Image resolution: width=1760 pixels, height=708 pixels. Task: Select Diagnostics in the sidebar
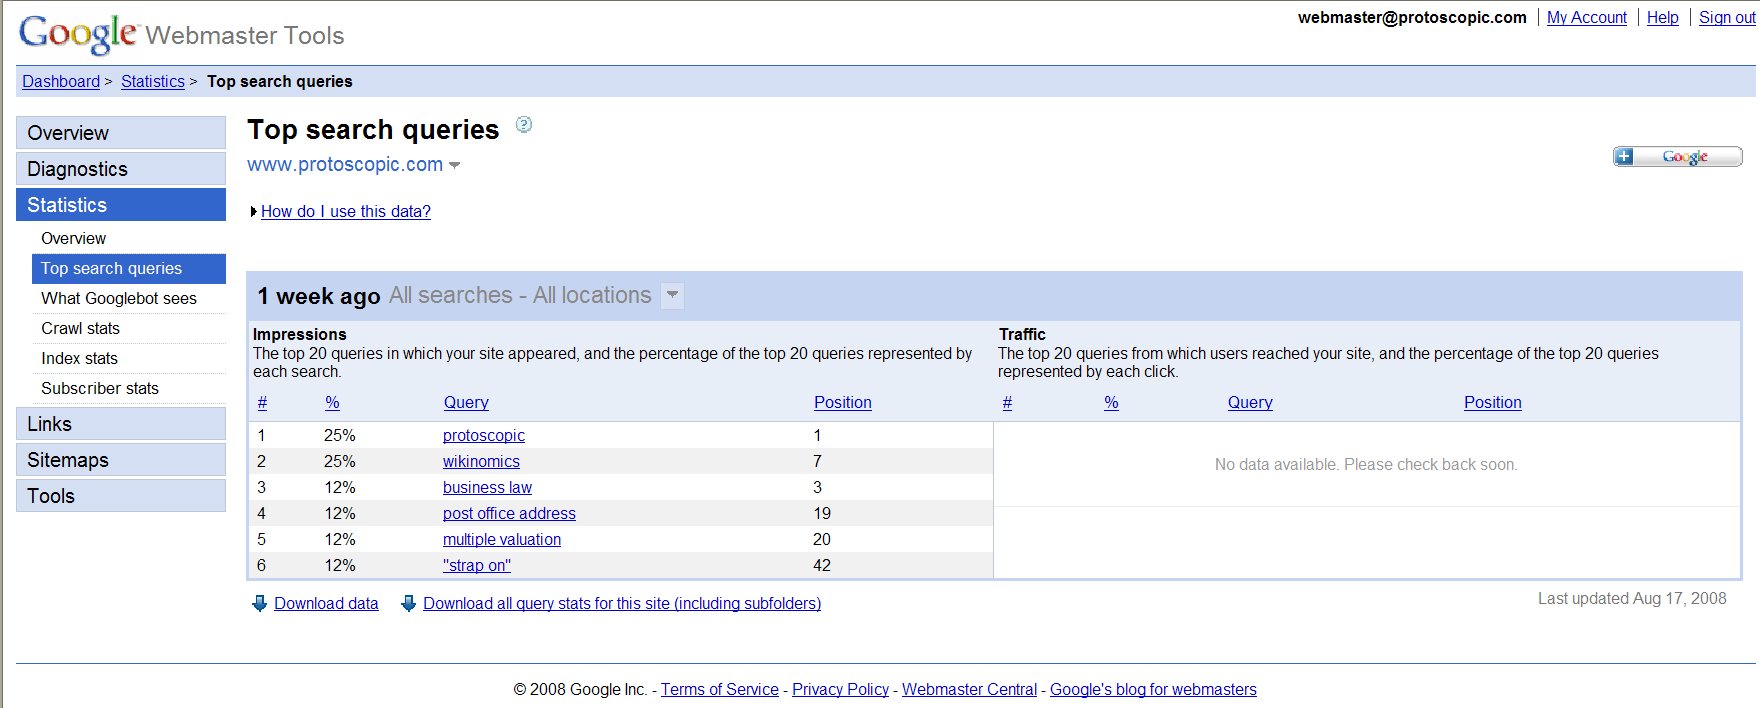coord(121,169)
